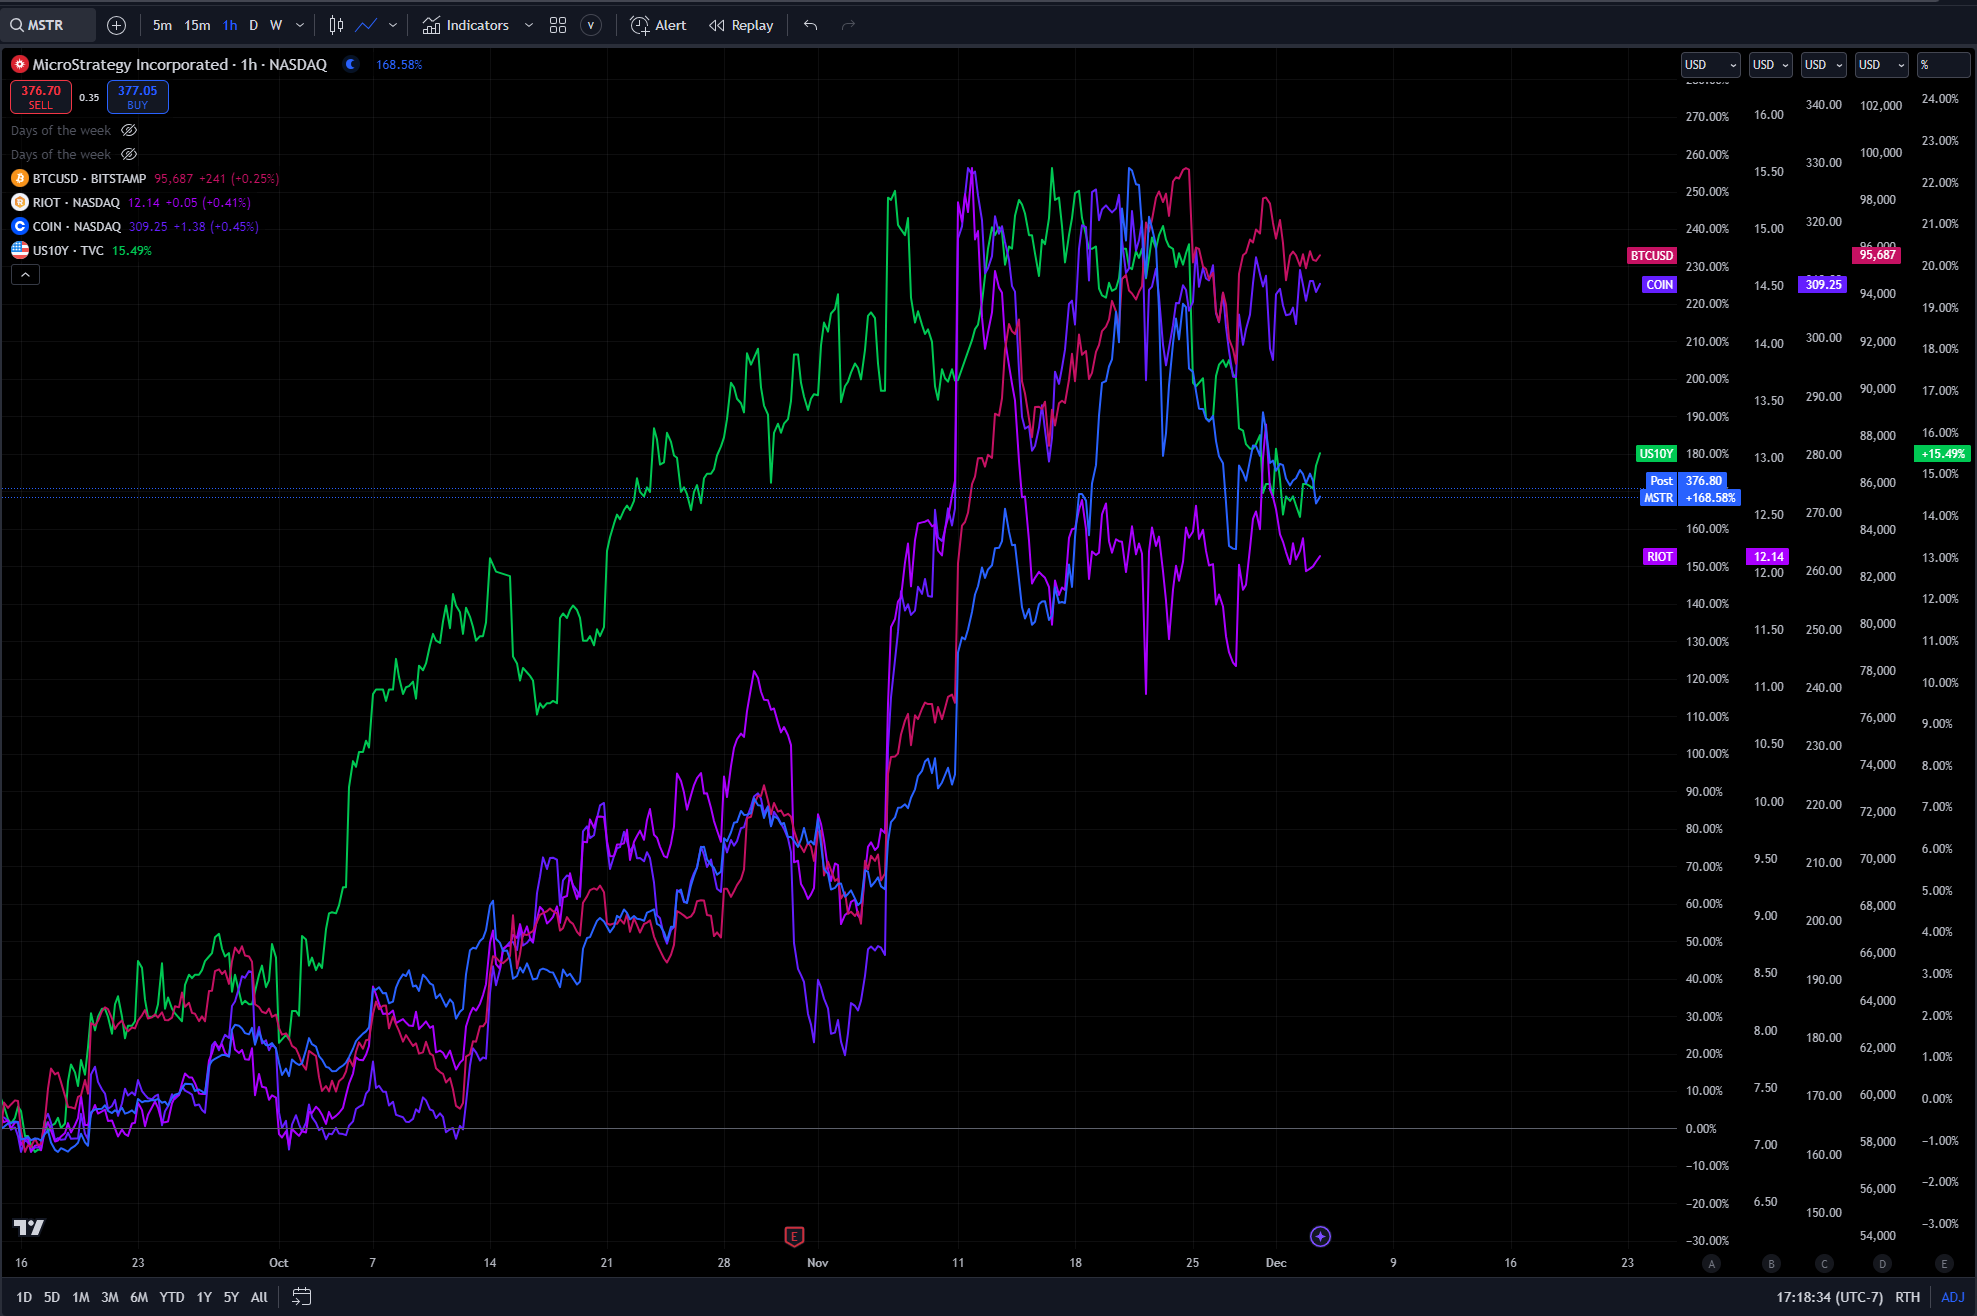Open symbol search with the plus icon
Screen dimensions: 1977x1316
[116, 25]
